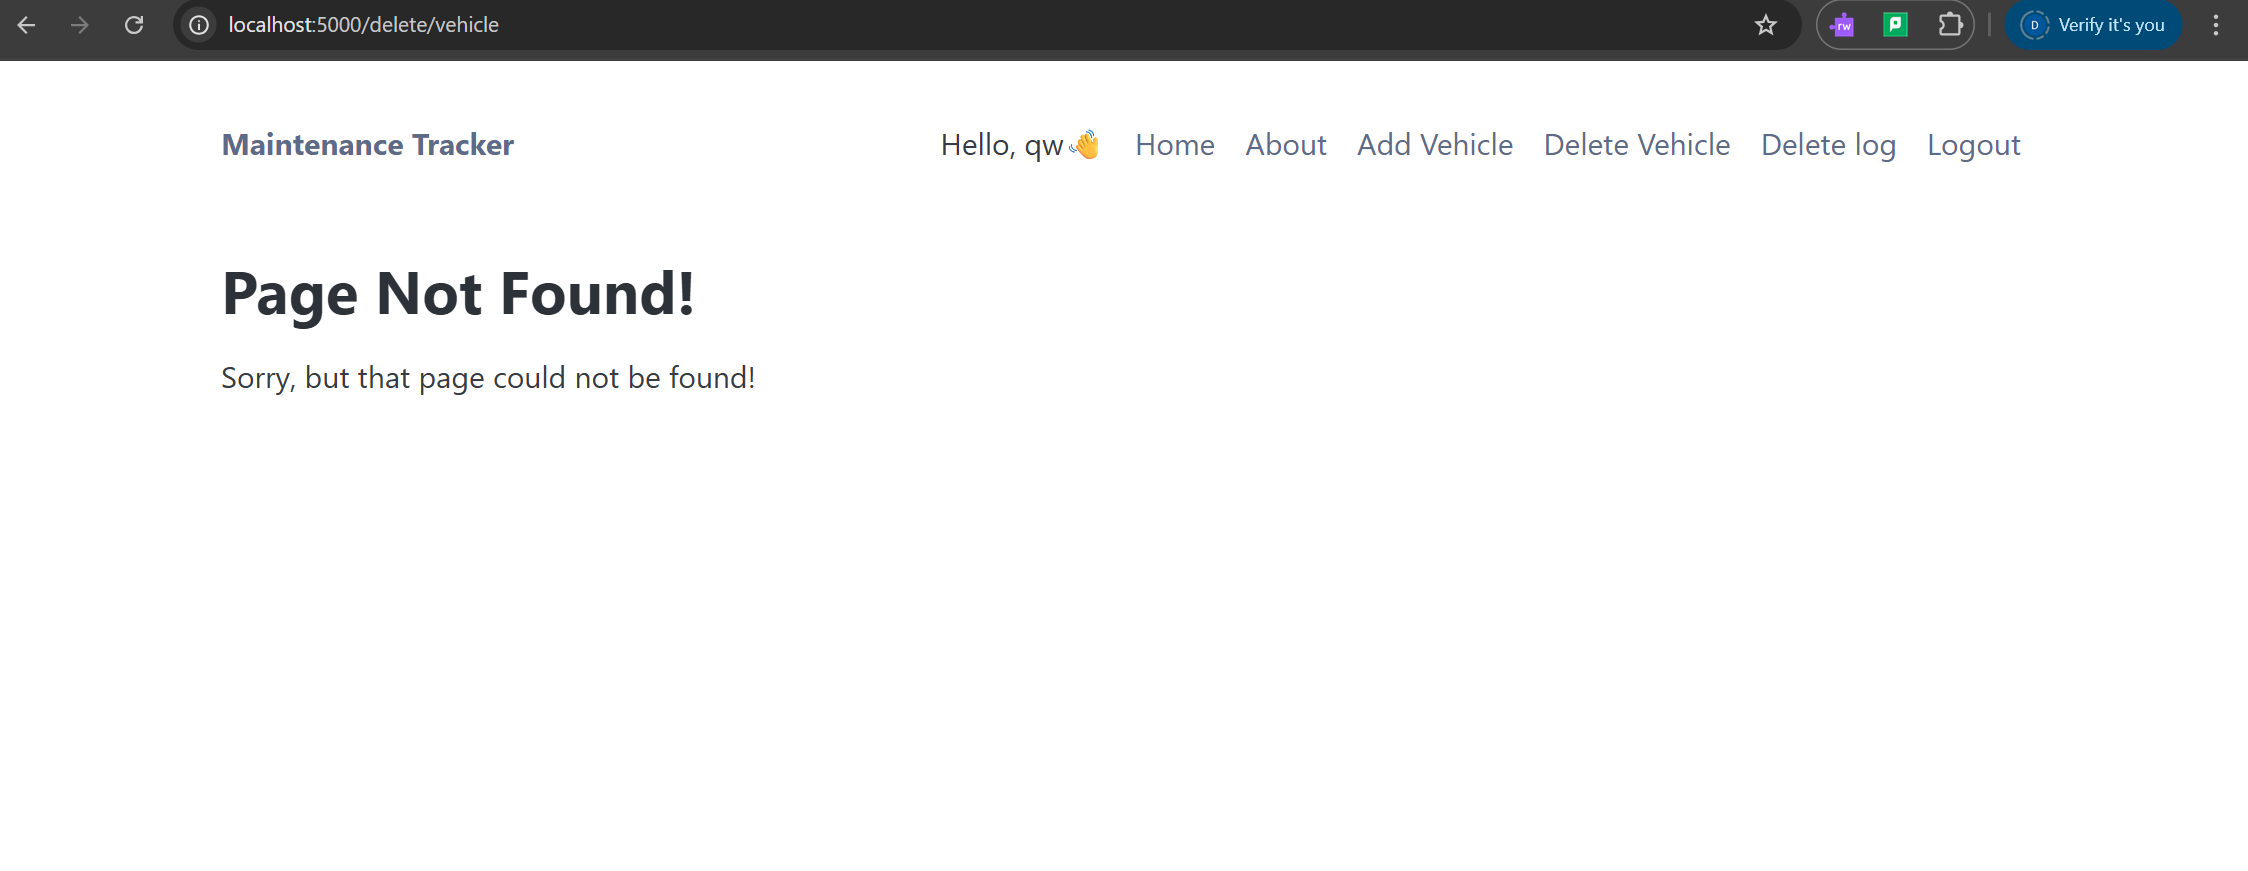
Task: Open the Delete log page
Action: [1828, 145]
